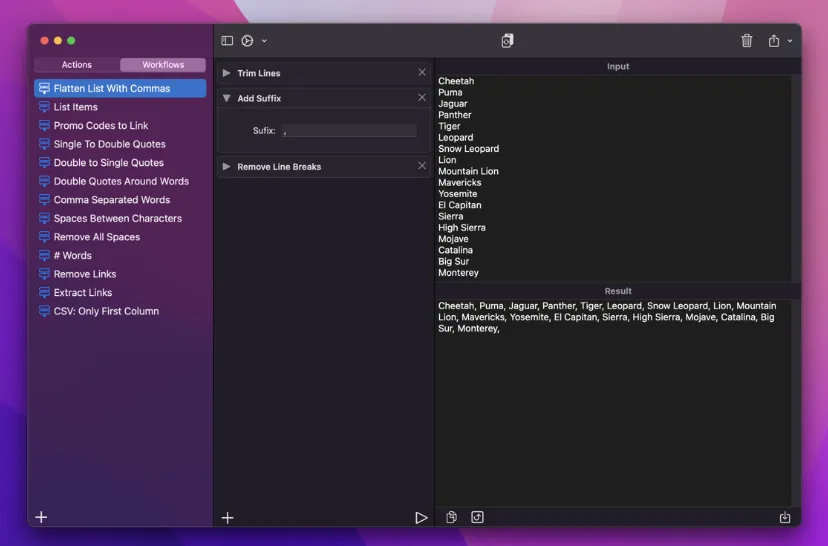Switch to the Workflows tab
The width and height of the screenshot is (828, 546).
click(163, 64)
